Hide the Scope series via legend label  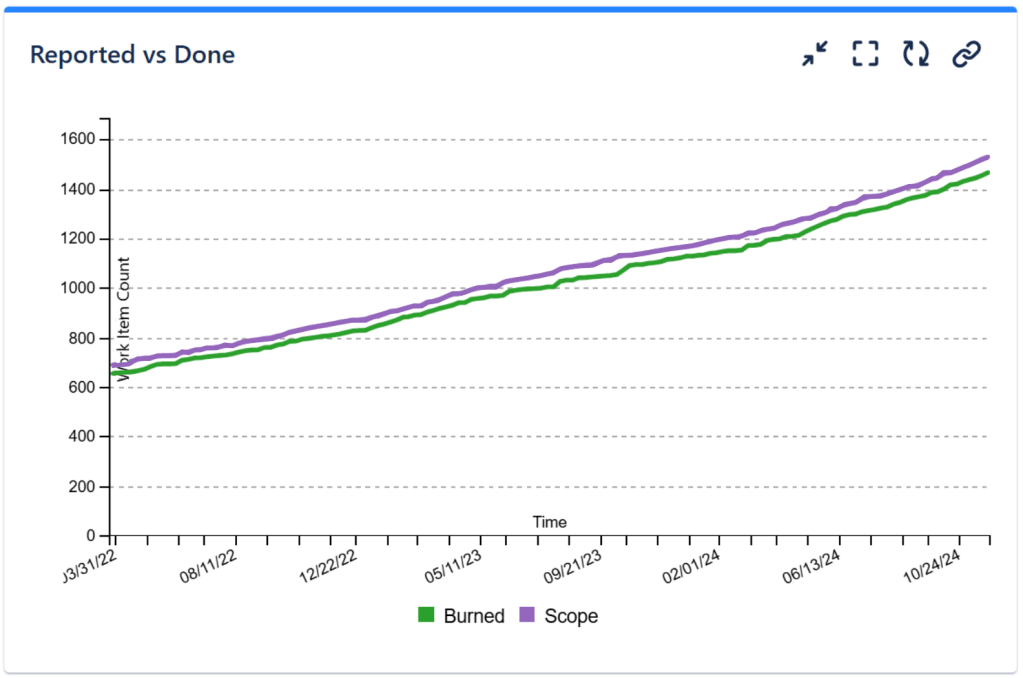tap(571, 616)
